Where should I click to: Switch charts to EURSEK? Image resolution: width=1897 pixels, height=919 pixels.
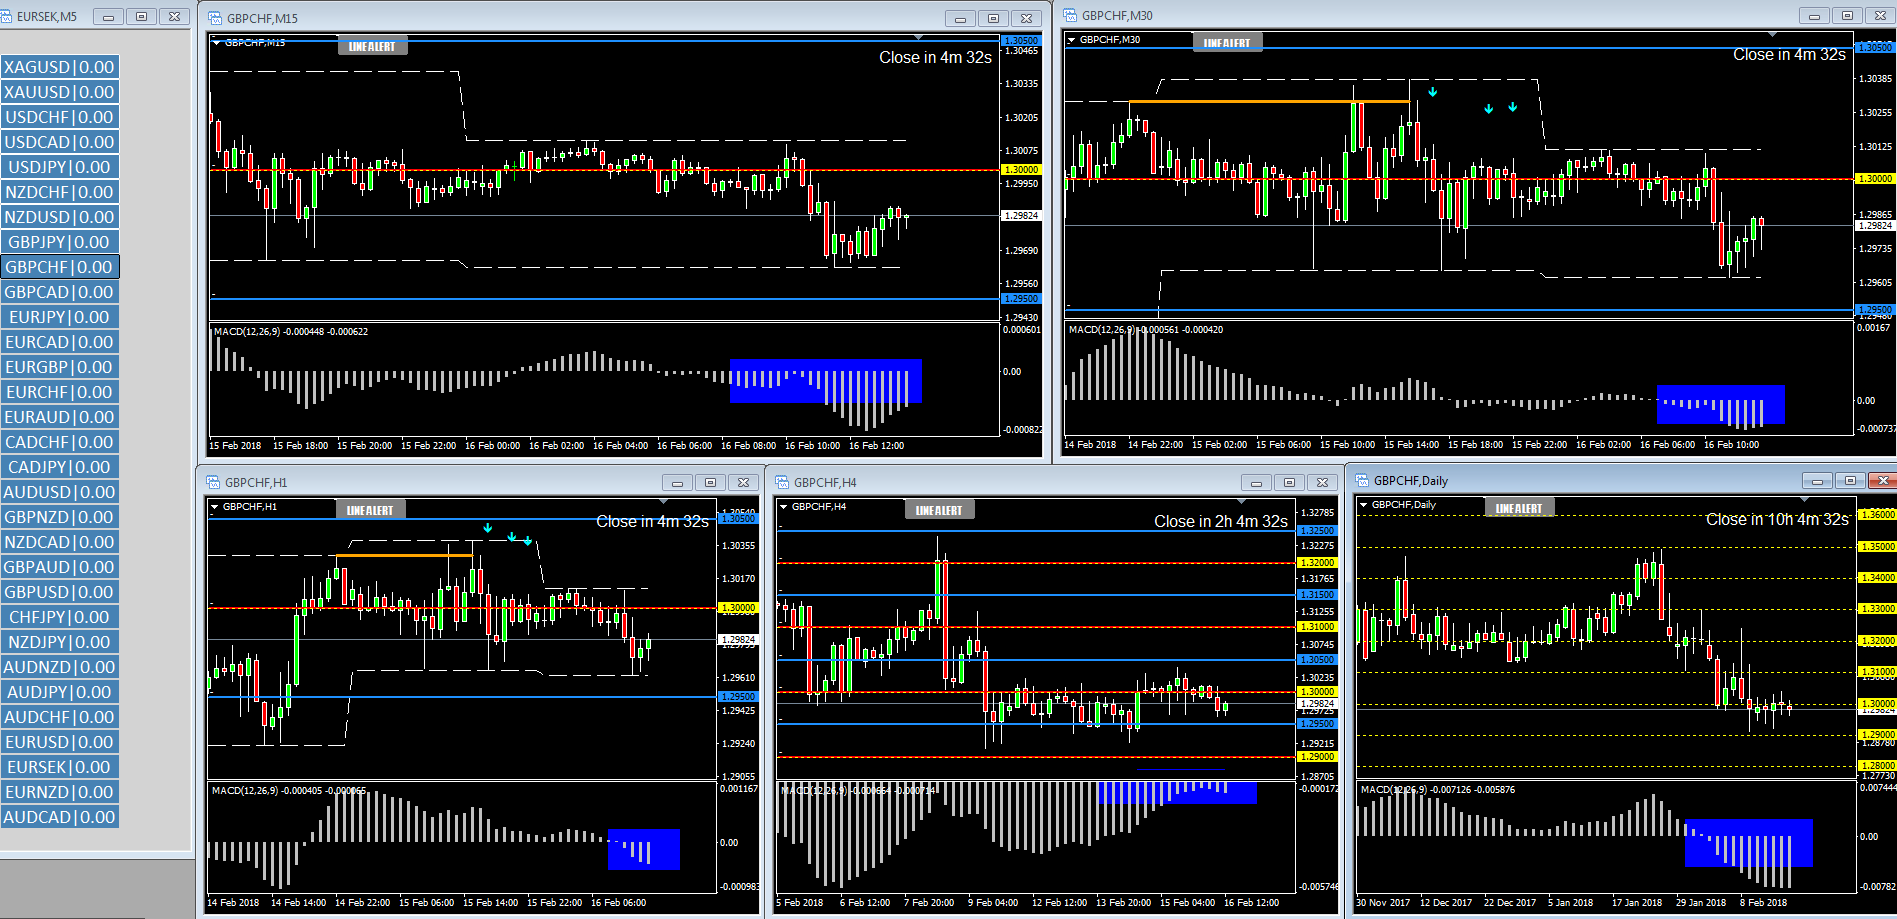point(60,767)
